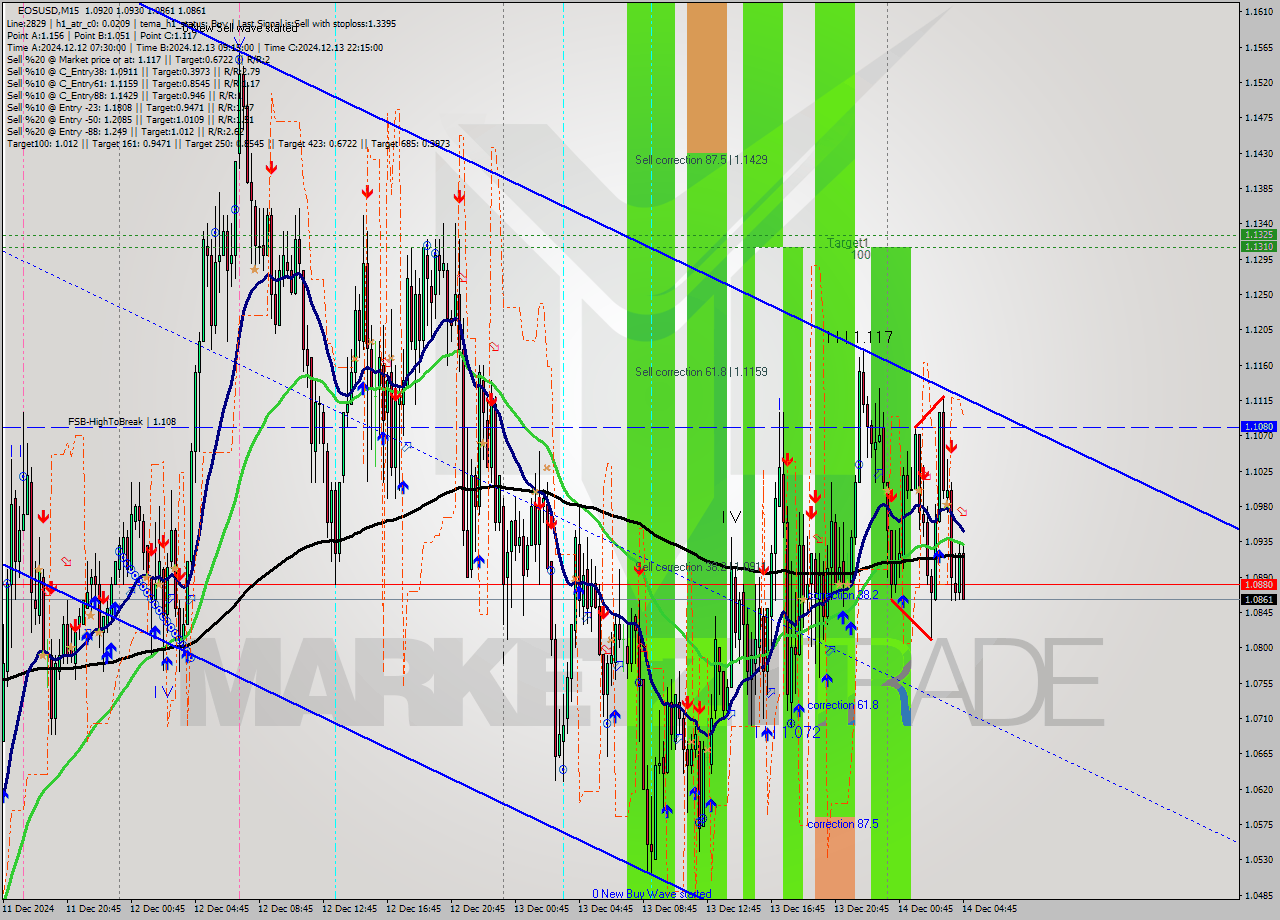
Task: Click the '13 Dec 12:45' time axis label
Action: tap(731, 909)
